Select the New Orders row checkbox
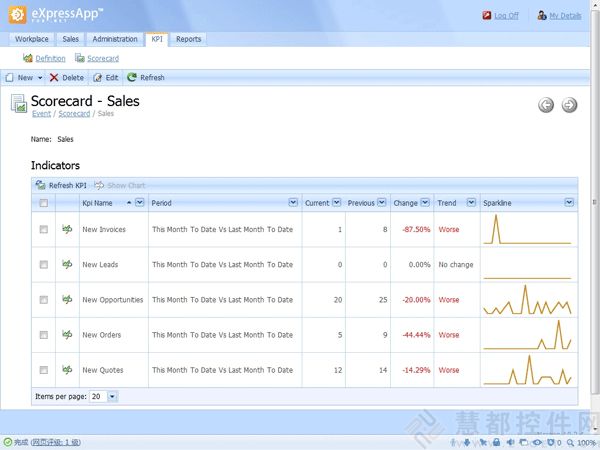 [x=44, y=335]
